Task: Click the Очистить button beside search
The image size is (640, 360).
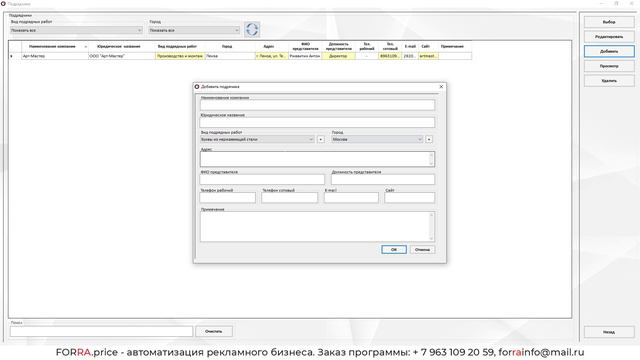Action: (x=214, y=331)
